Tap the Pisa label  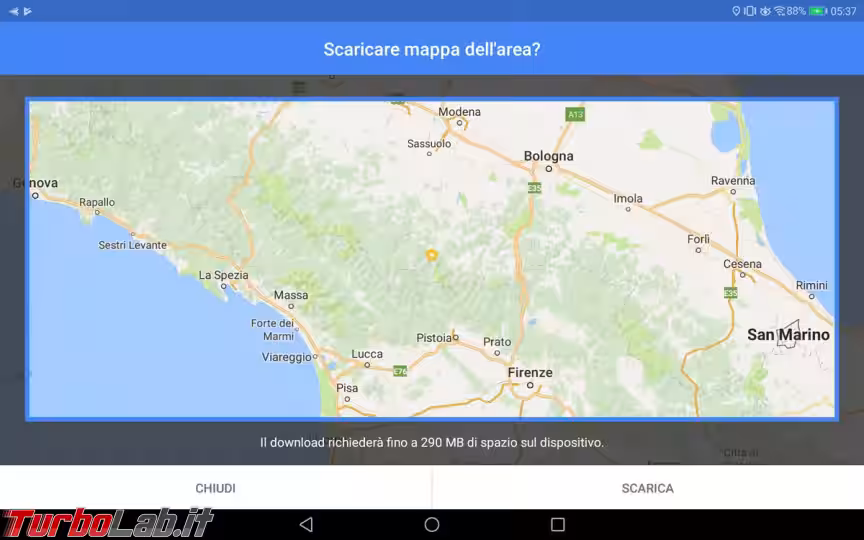coord(347,388)
